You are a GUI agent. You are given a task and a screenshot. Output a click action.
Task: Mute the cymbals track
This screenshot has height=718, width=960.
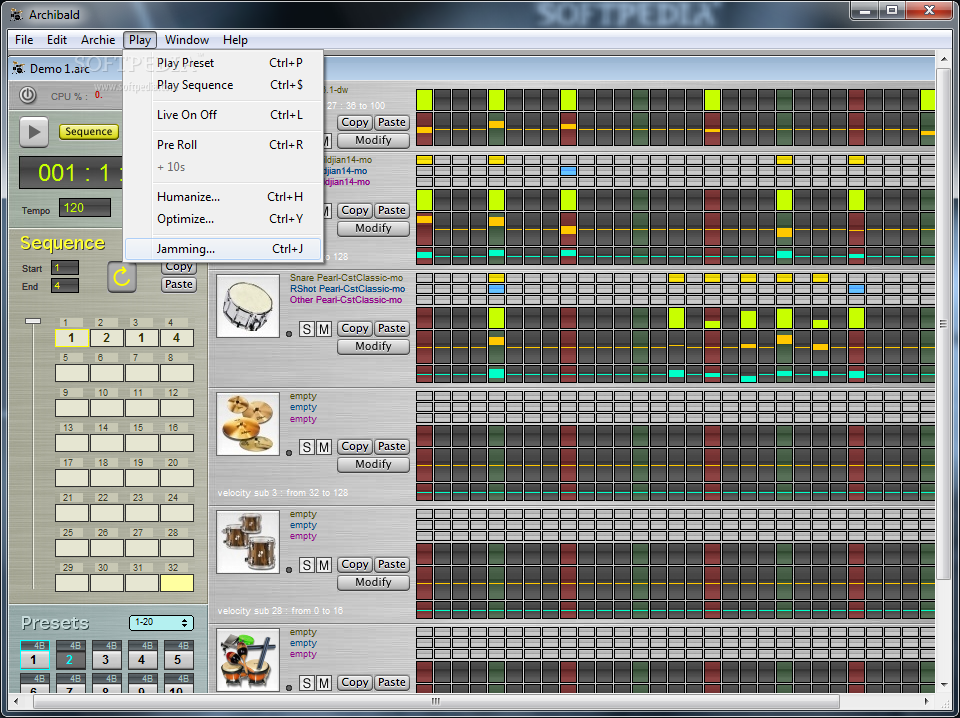324,447
